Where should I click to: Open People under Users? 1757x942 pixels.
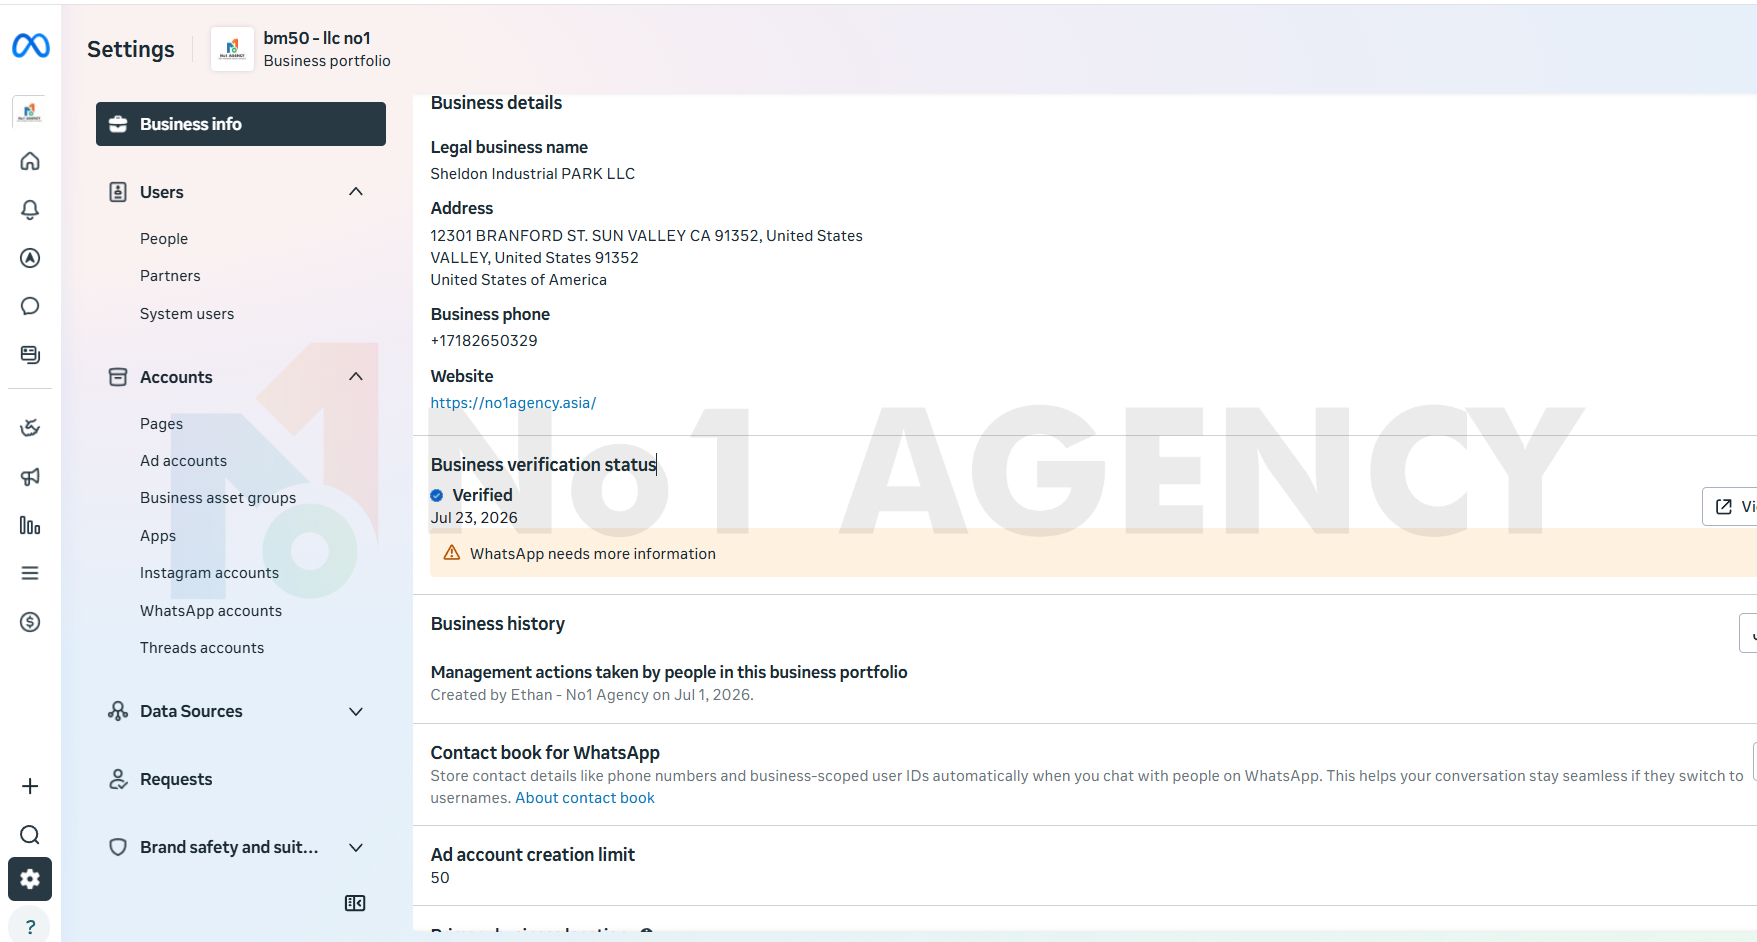pyautogui.click(x=164, y=239)
